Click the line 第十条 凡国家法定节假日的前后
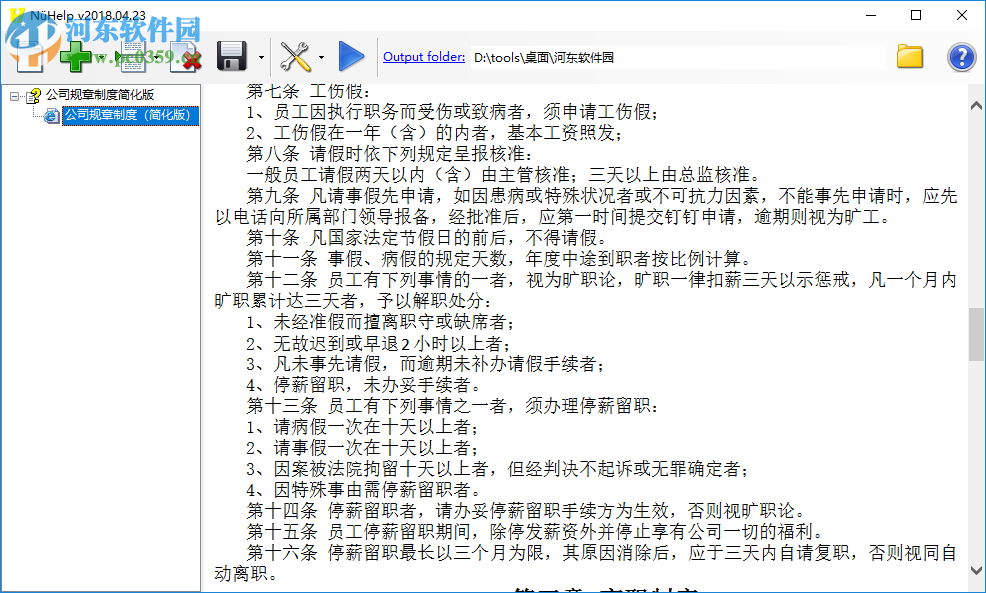986x593 pixels. click(x=426, y=238)
